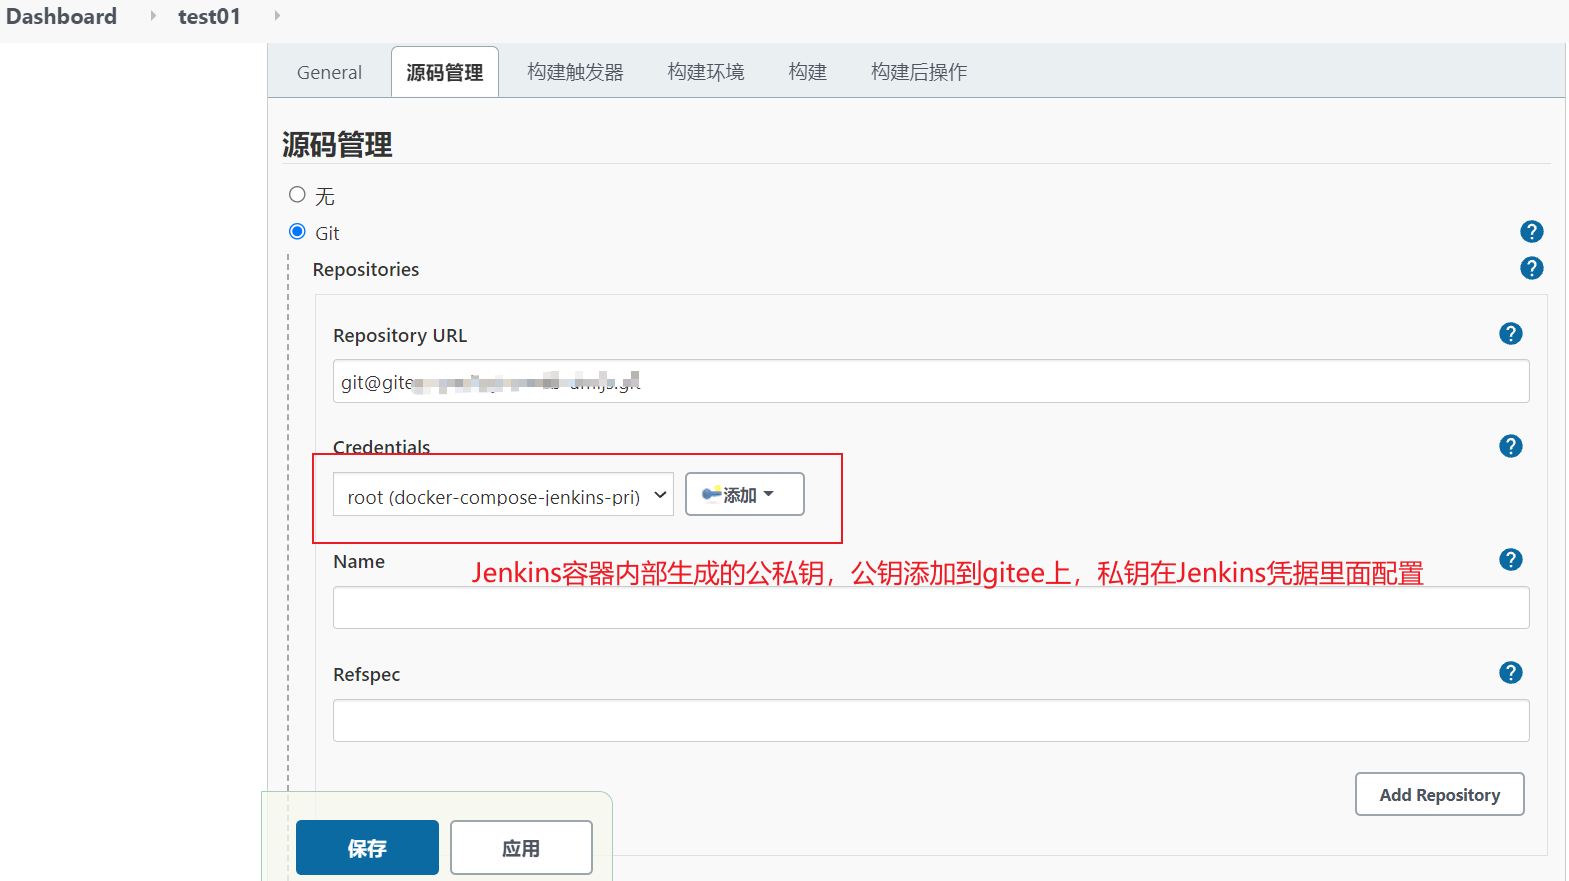
Task: Focus the Refspec input field
Action: click(931, 720)
